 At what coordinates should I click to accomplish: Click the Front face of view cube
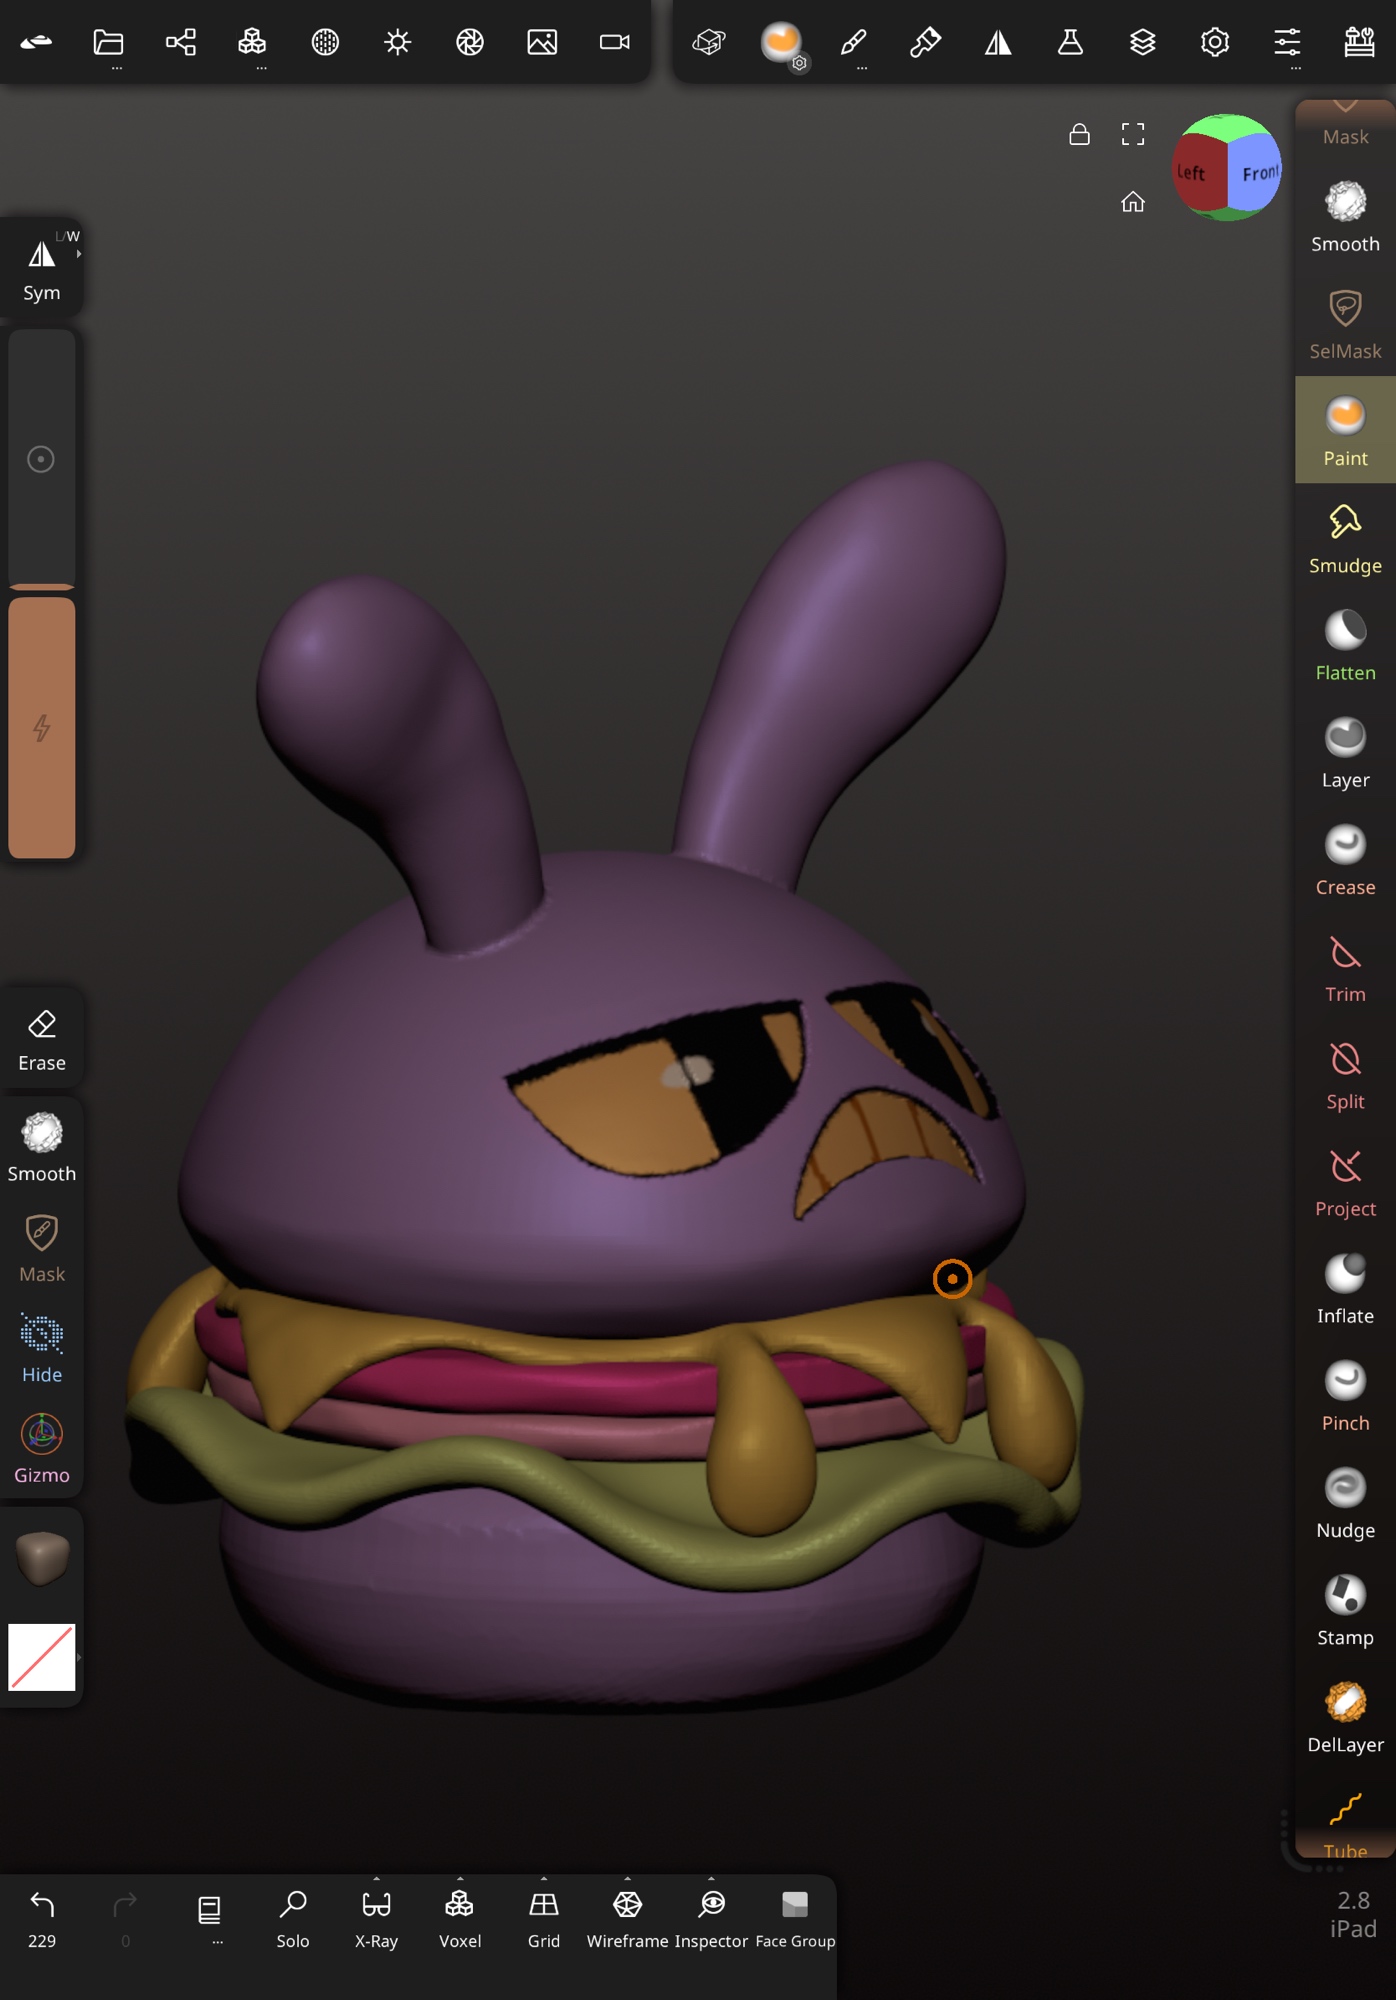1256,173
